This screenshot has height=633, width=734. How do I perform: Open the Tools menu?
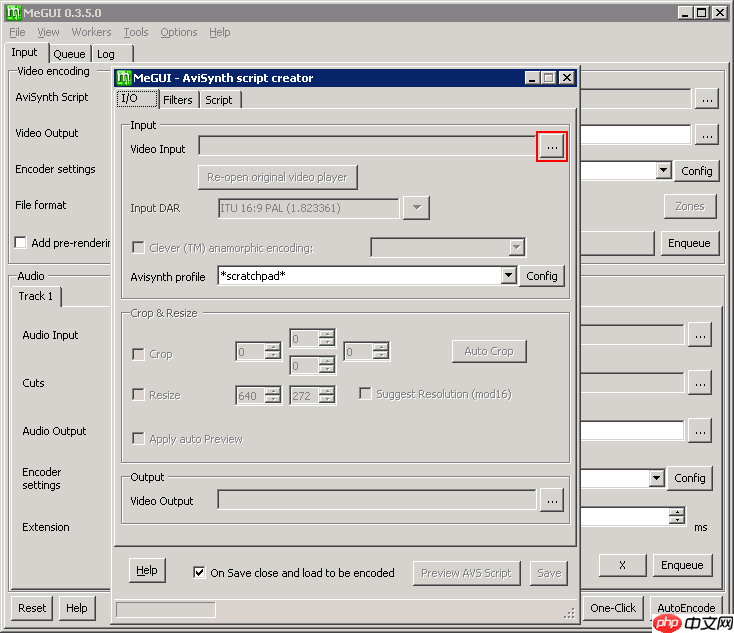pos(136,32)
